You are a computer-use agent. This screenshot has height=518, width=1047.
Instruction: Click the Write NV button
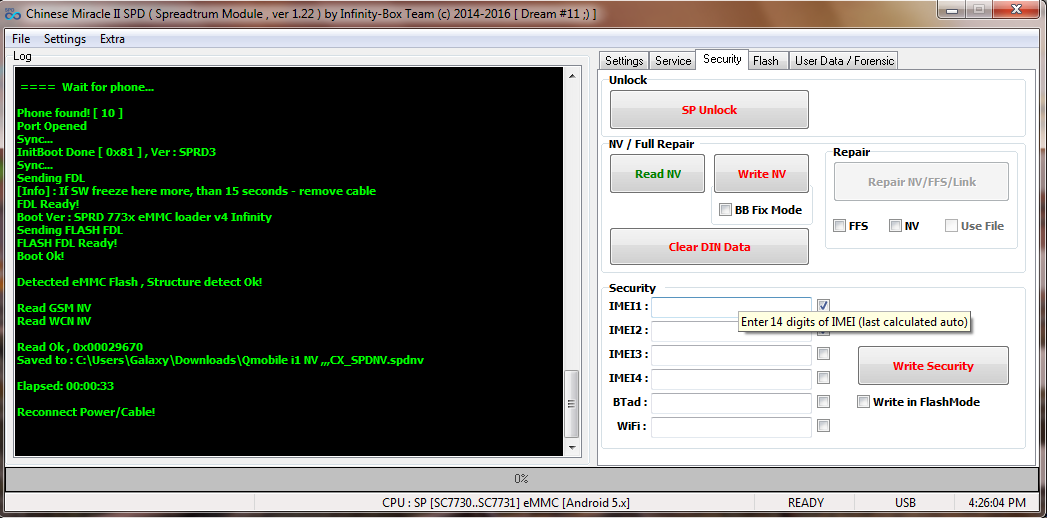(x=761, y=174)
